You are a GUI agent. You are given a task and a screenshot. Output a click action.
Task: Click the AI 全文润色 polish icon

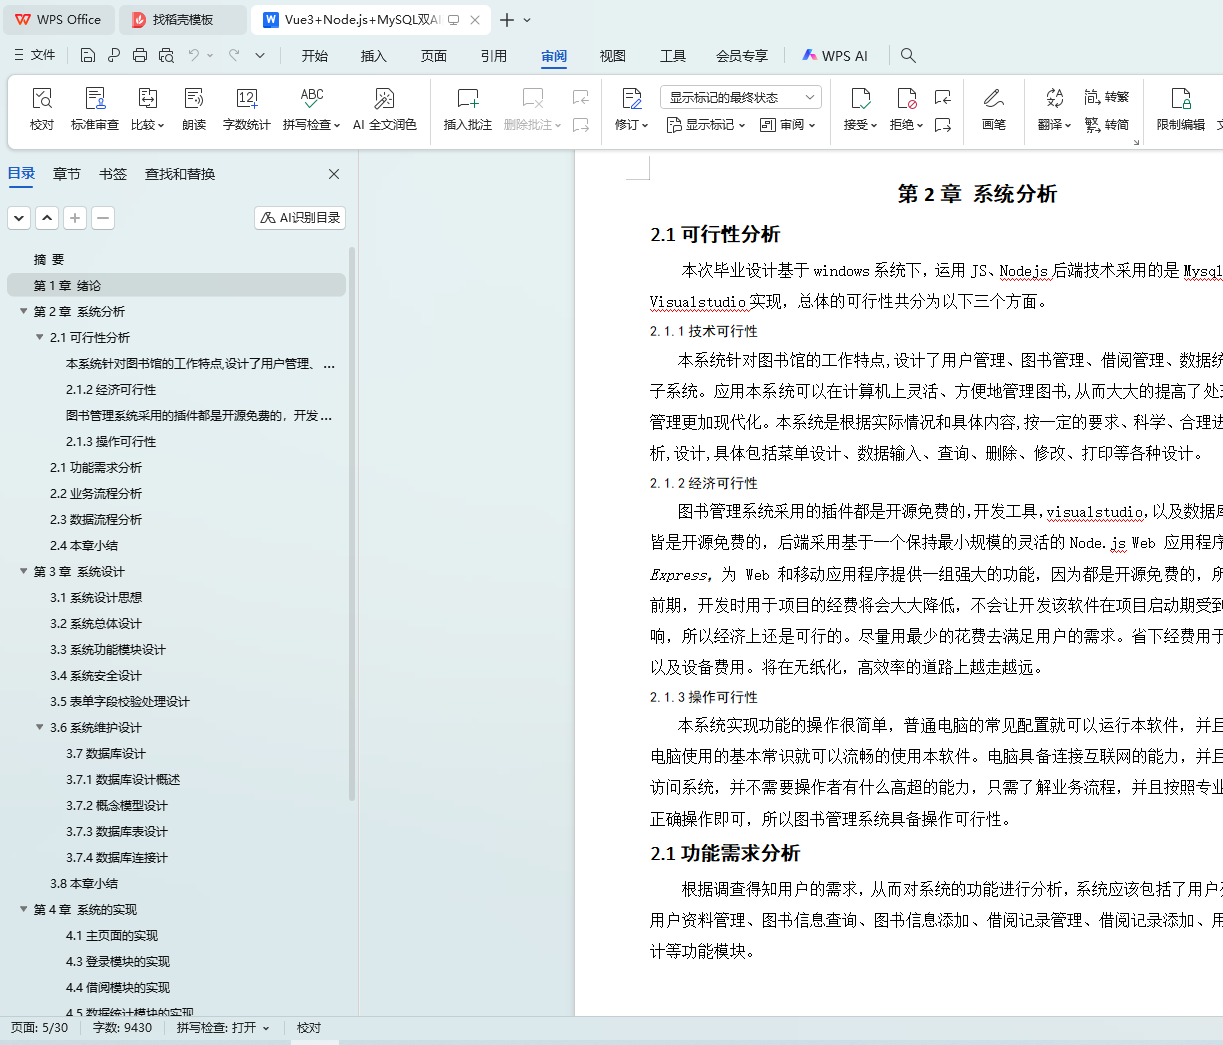(x=385, y=108)
